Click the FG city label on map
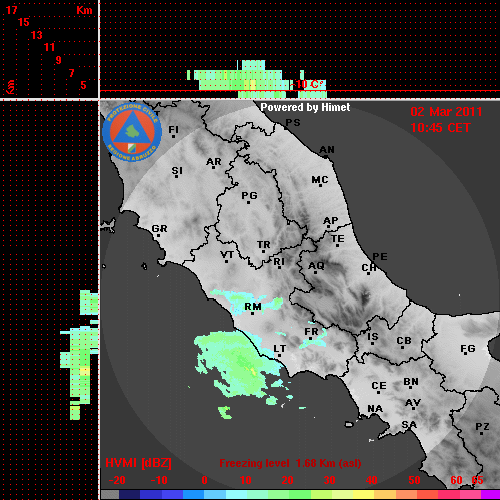Image resolution: width=500 pixels, height=500 pixels. pyautogui.click(x=468, y=349)
